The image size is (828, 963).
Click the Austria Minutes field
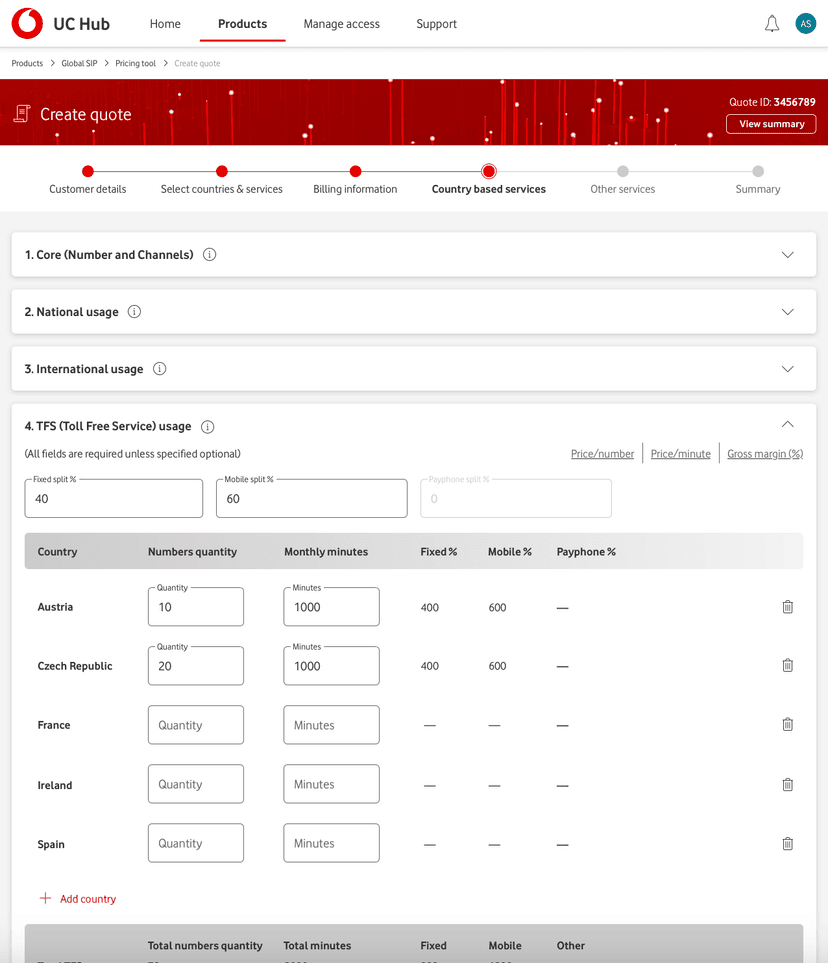coord(331,607)
